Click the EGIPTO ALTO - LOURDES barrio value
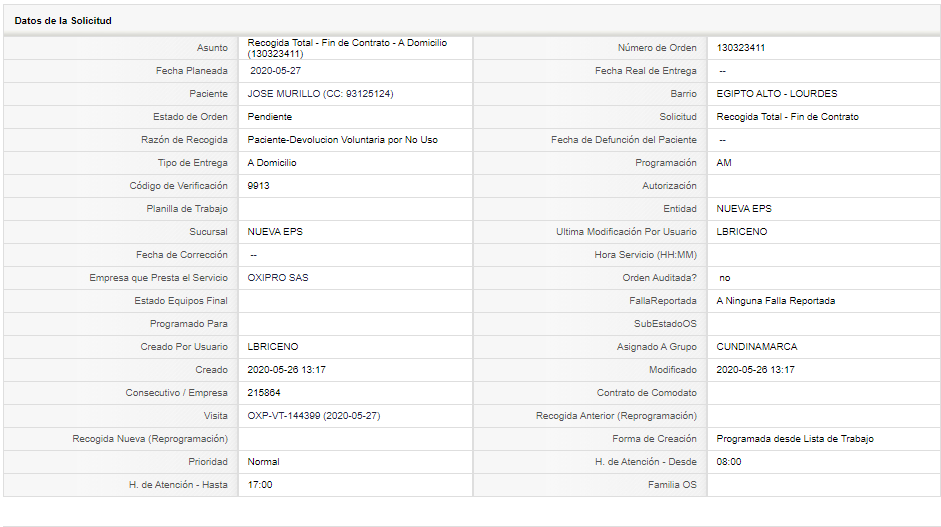Viewport: 941px width, 527px height. coord(777,94)
